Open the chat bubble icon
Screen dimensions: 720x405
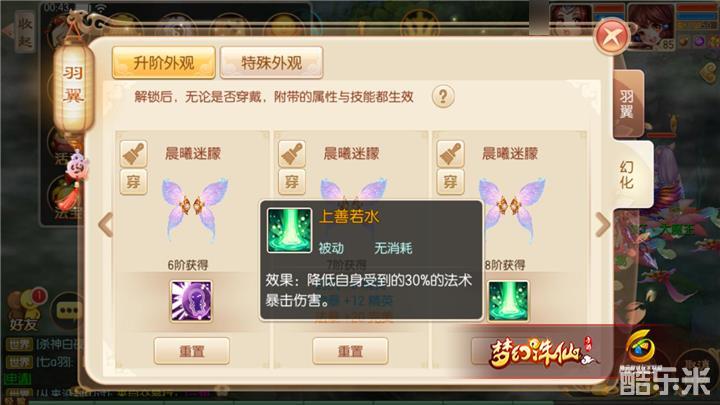[68, 311]
